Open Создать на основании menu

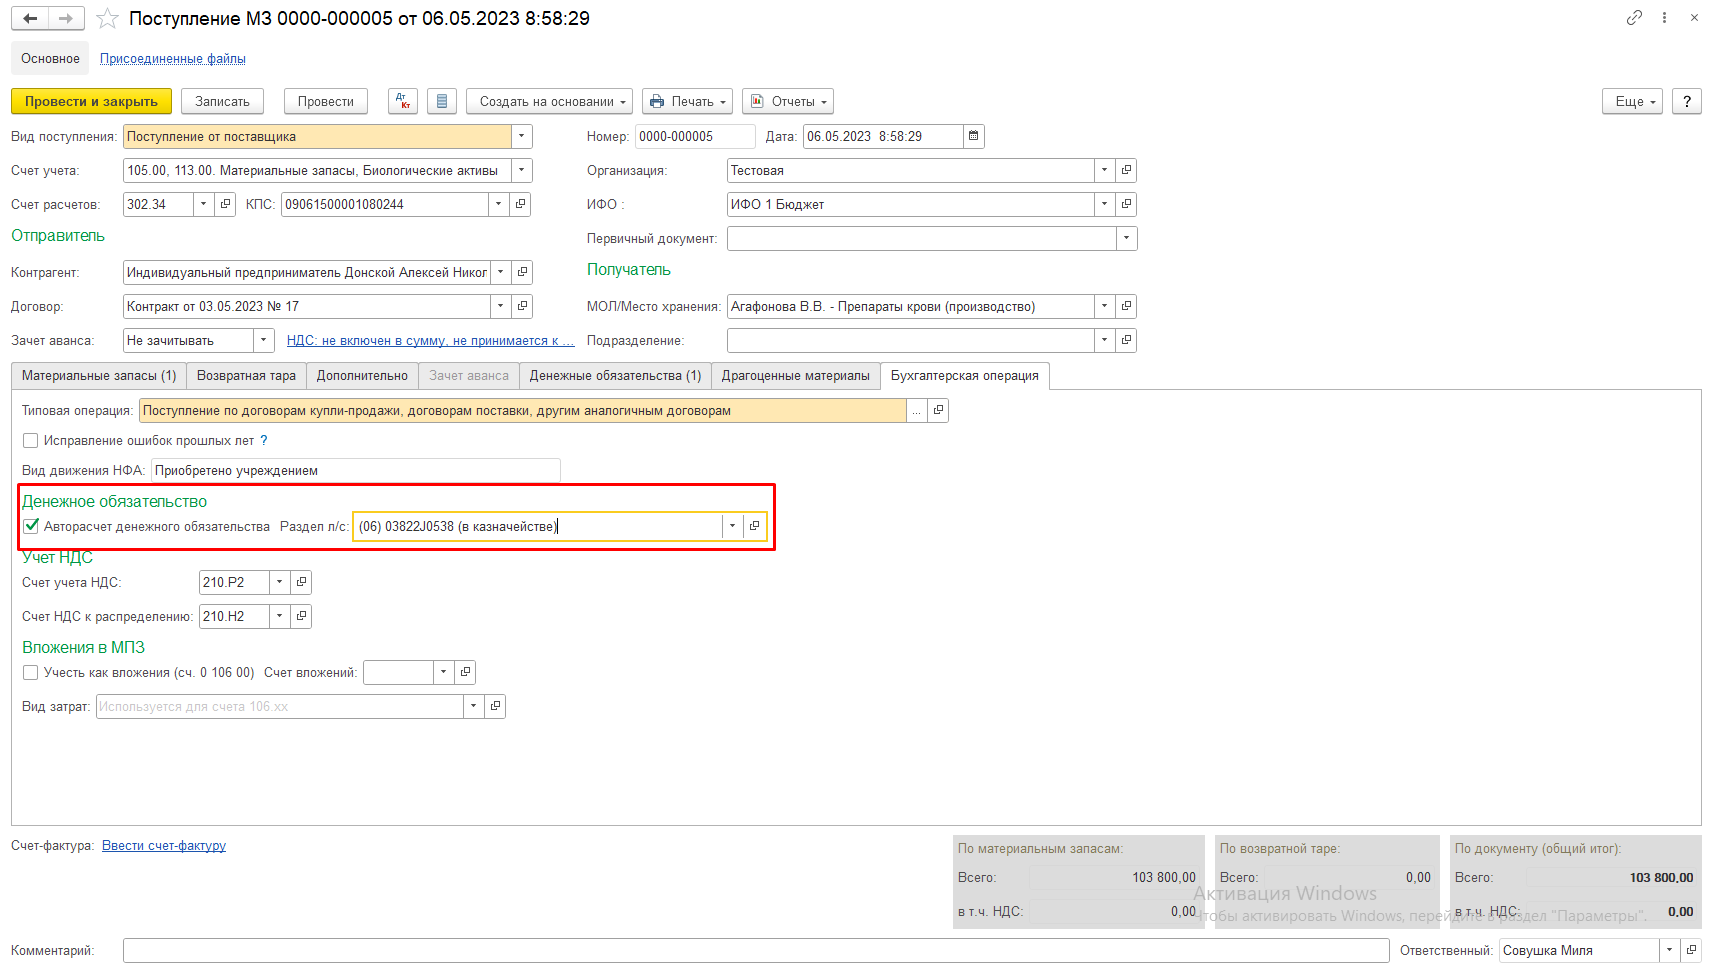[549, 101]
